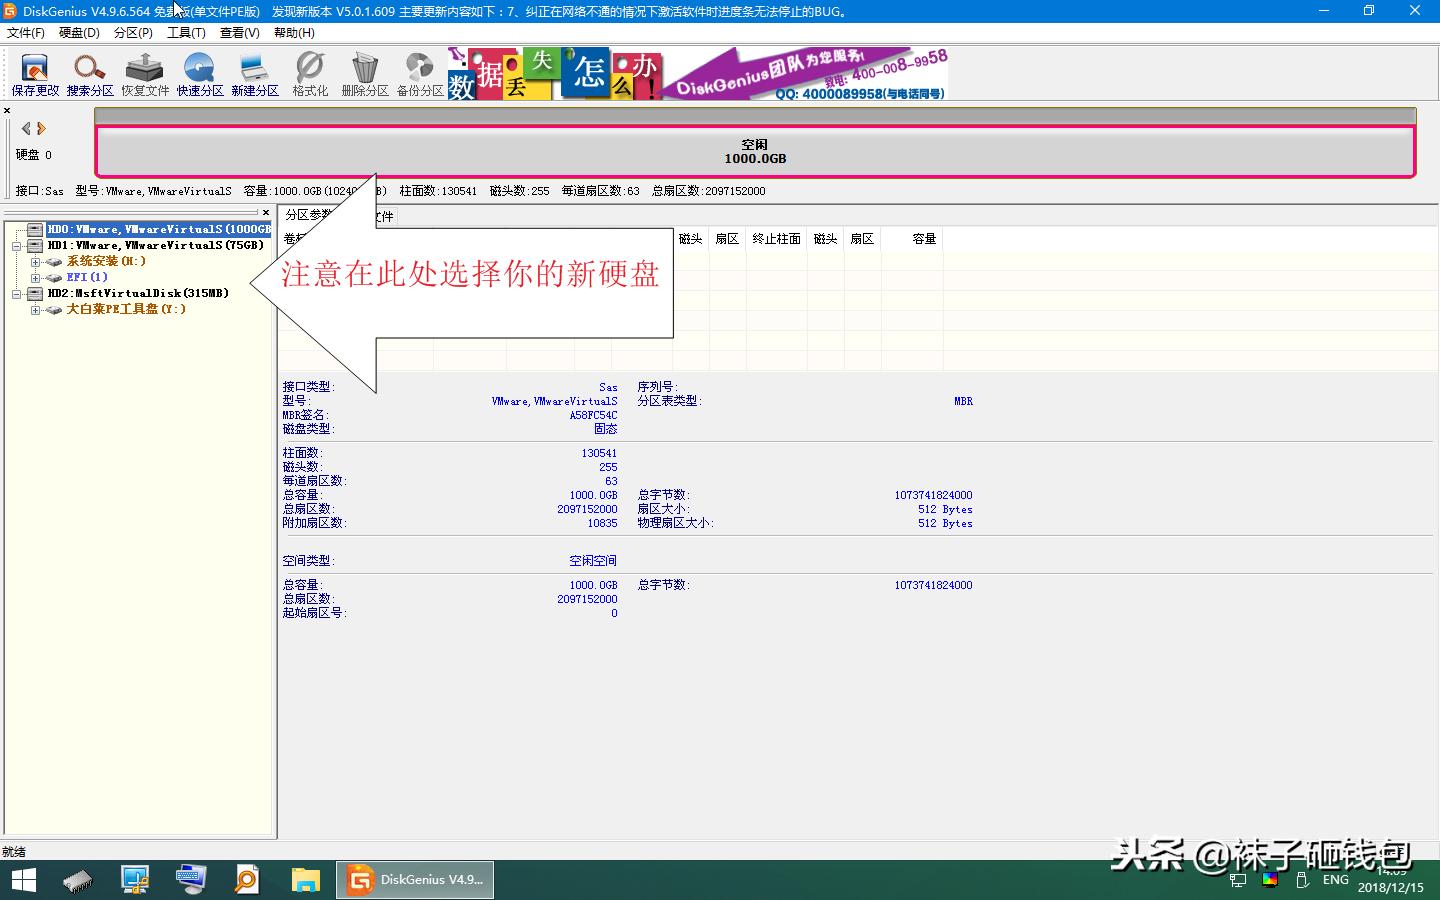The height and width of the screenshot is (900, 1440).
Task: Click the ENG language indicator in system tray
Action: (1335, 880)
